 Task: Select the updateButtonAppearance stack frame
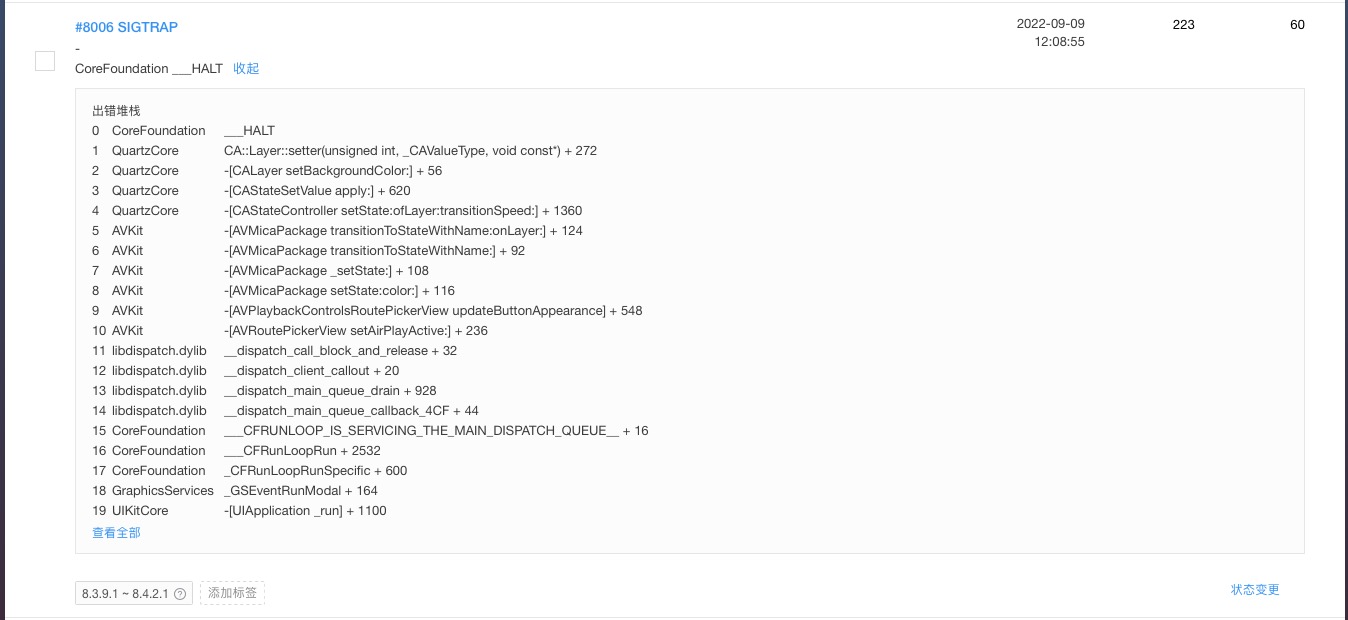(433, 311)
